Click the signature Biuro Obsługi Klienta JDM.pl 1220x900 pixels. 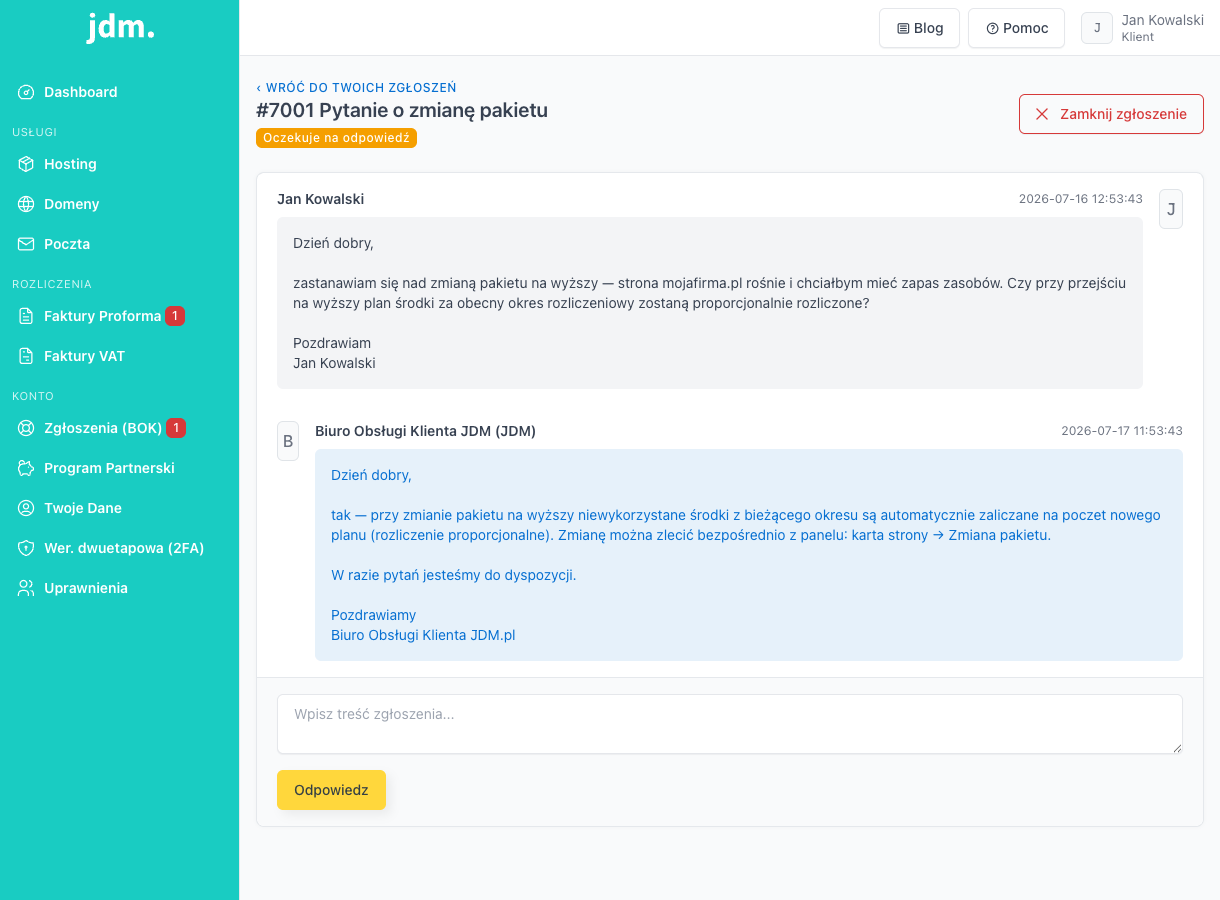tap(423, 635)
